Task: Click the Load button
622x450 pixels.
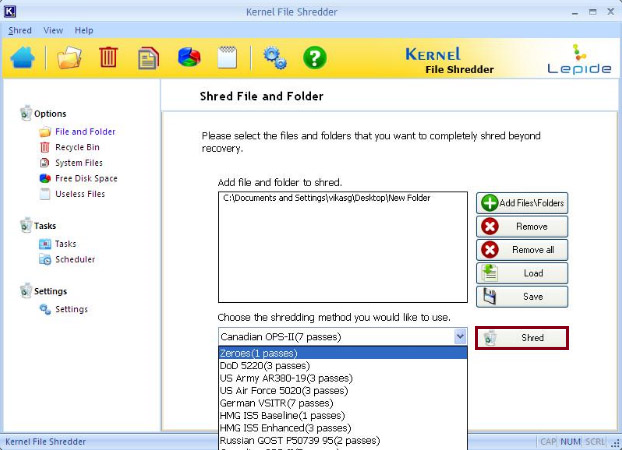Action: click(522, 273)
